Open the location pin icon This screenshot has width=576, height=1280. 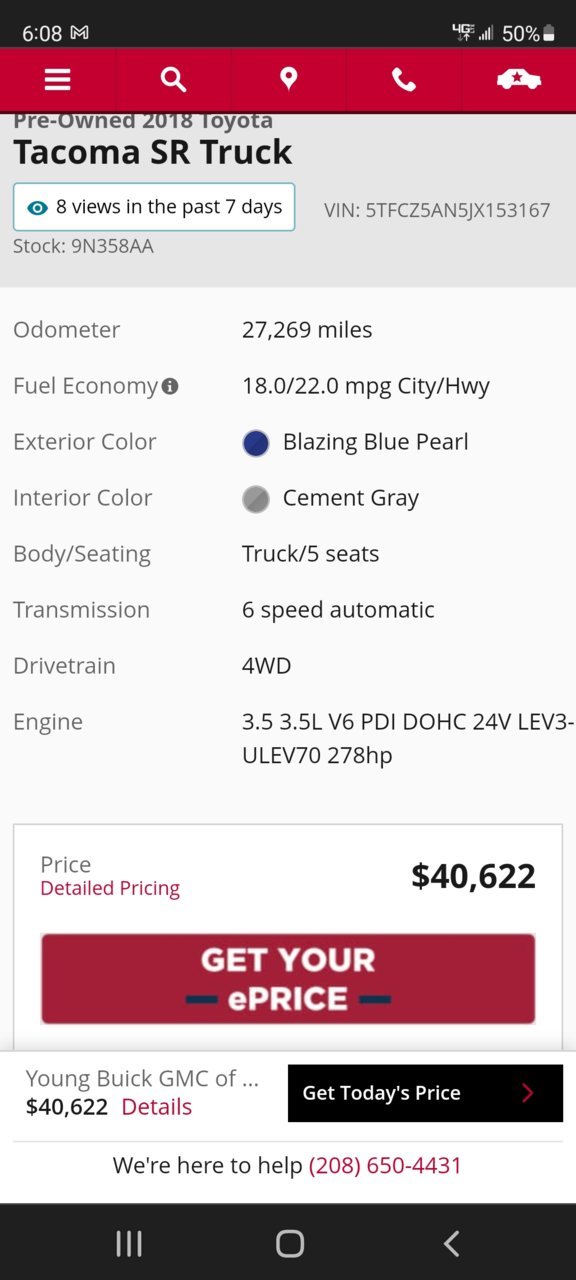pos(289,79)
